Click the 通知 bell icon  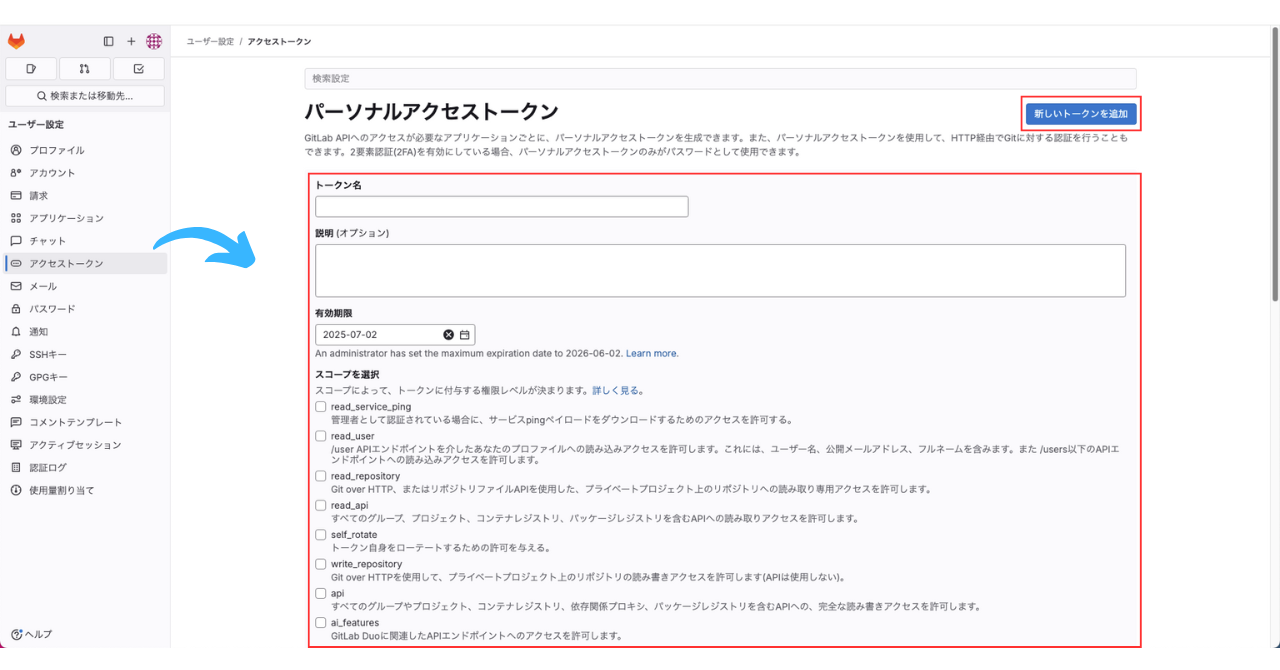16,331
